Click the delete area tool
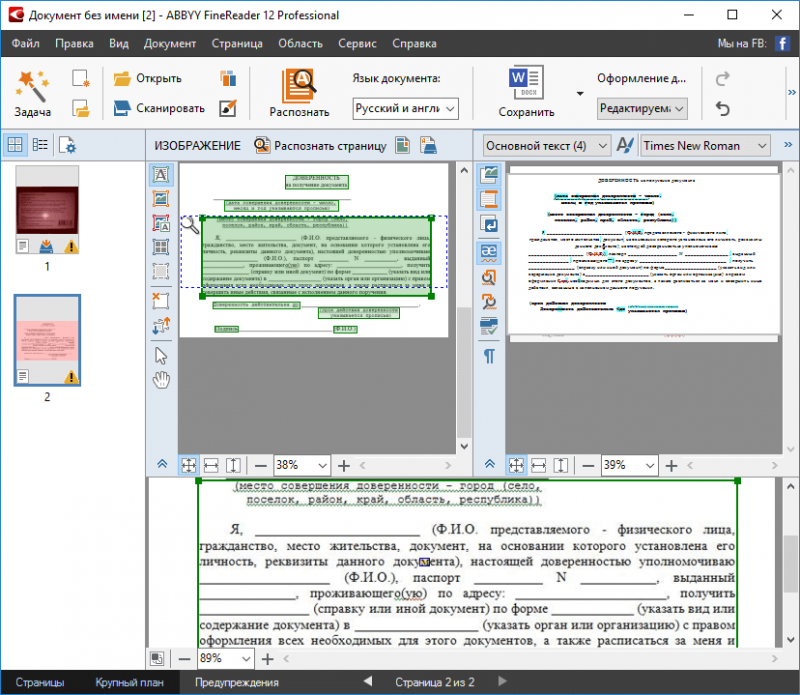 (161, 301)
